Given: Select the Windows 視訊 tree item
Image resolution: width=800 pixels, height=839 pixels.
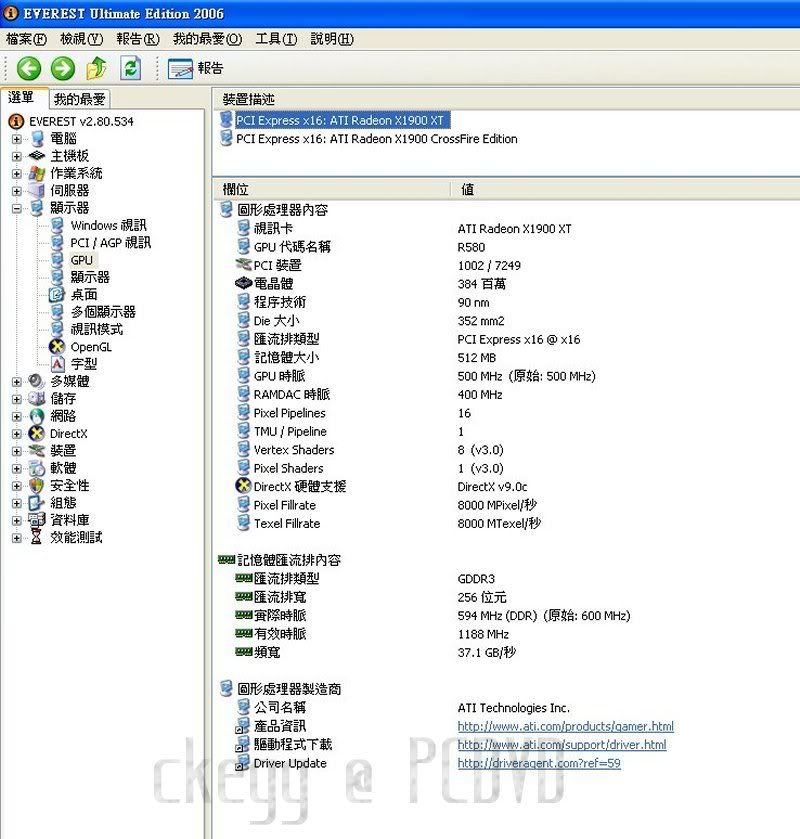Looking at the screenshot, I should pyautogui.click(x=108, y=225).
